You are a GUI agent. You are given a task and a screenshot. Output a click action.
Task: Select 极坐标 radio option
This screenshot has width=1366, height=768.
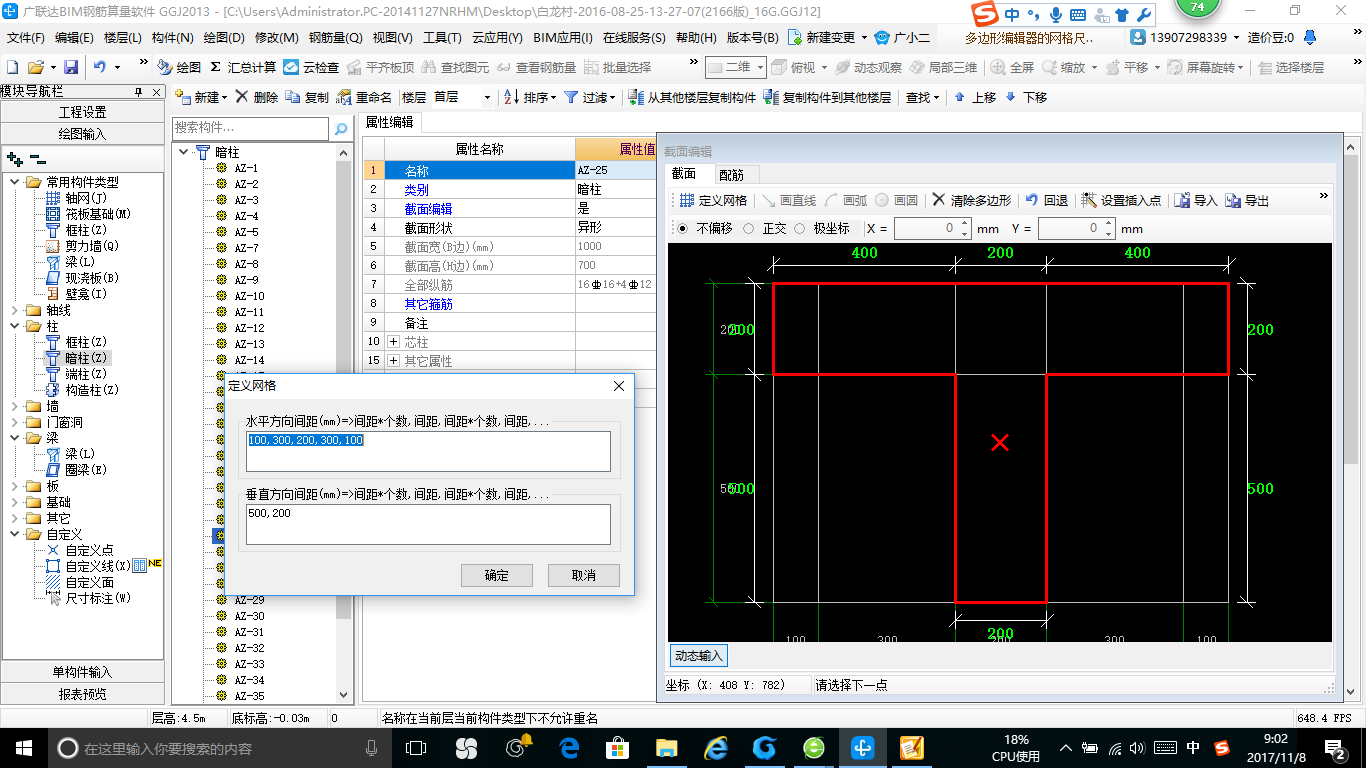point(799,228)
